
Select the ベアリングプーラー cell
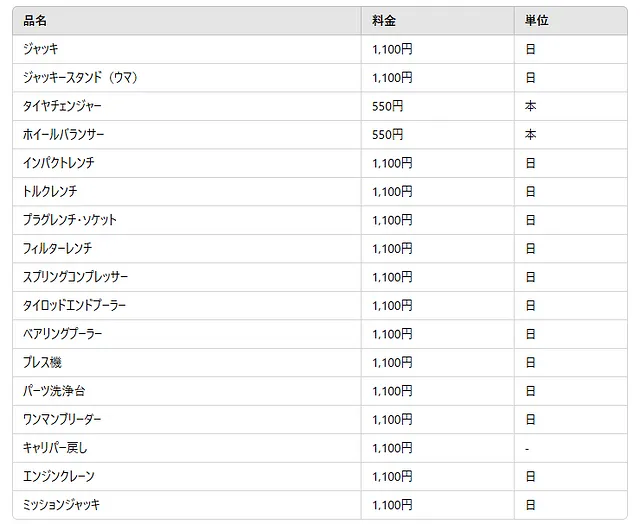click(x=62, y=334)
